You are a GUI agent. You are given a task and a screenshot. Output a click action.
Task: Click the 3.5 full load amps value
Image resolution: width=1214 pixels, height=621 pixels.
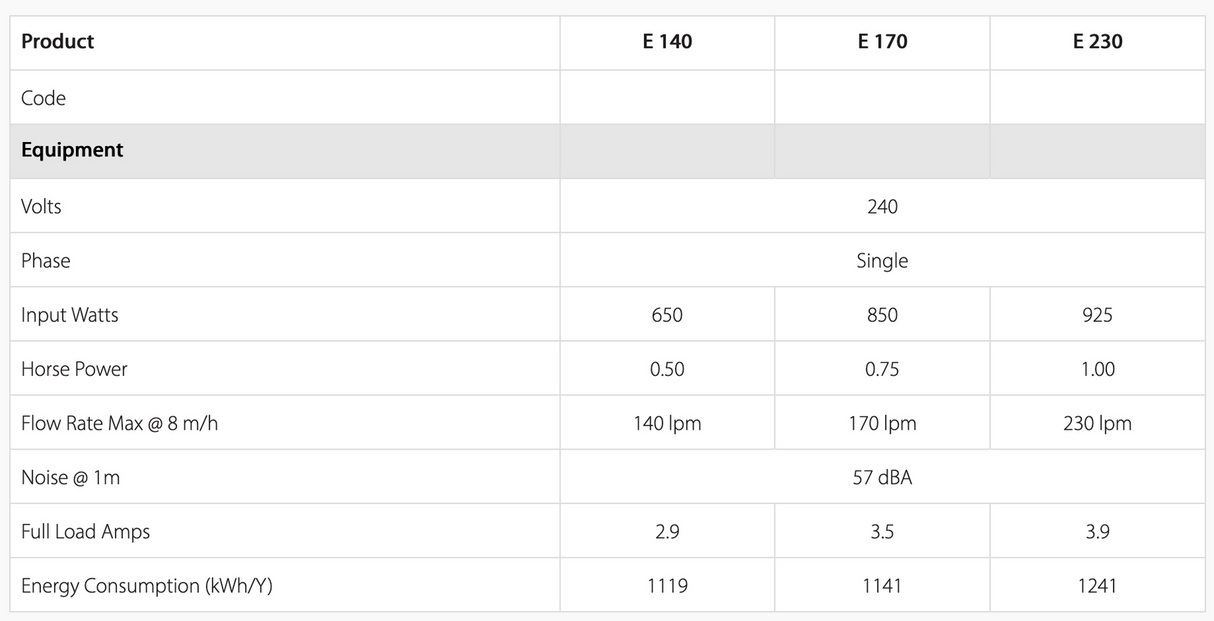pyautogui.click(x=882, y=532)
